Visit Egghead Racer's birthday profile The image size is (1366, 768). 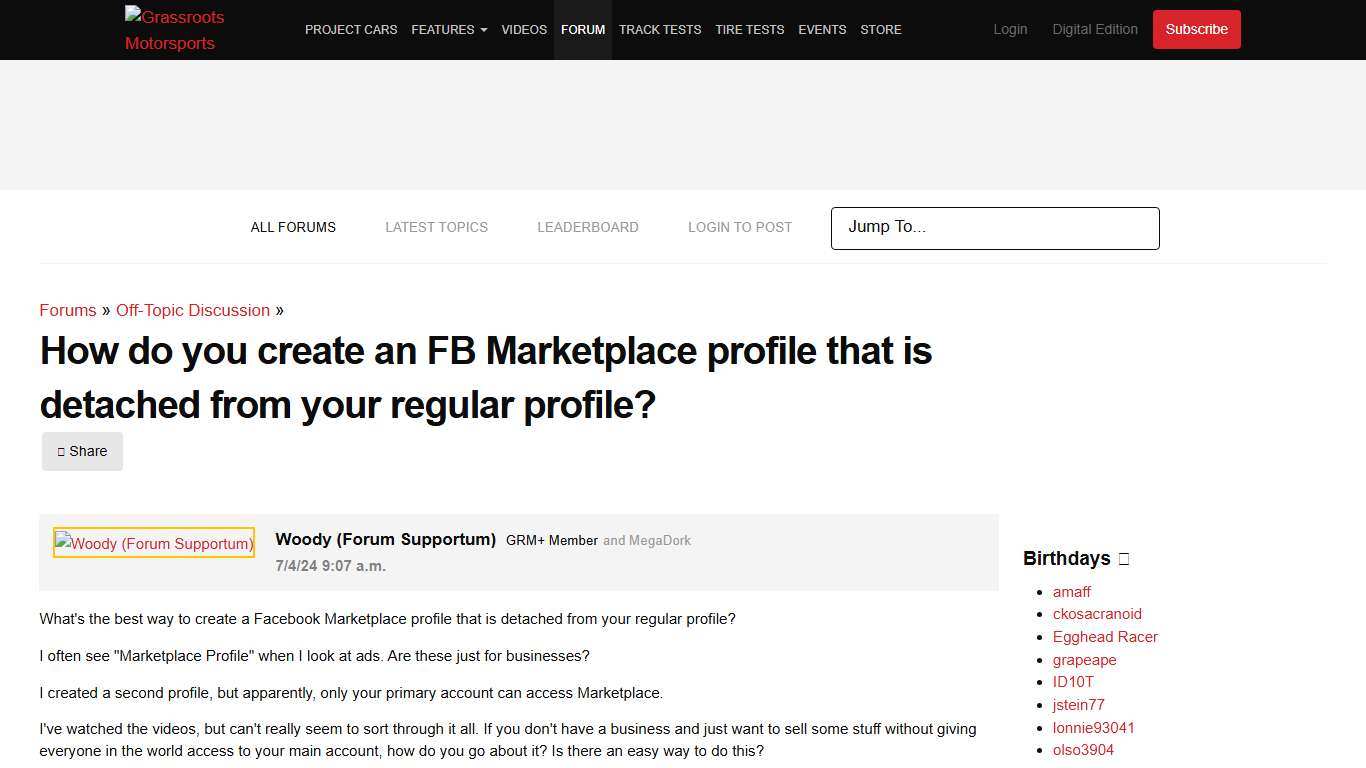[1105, 636]
